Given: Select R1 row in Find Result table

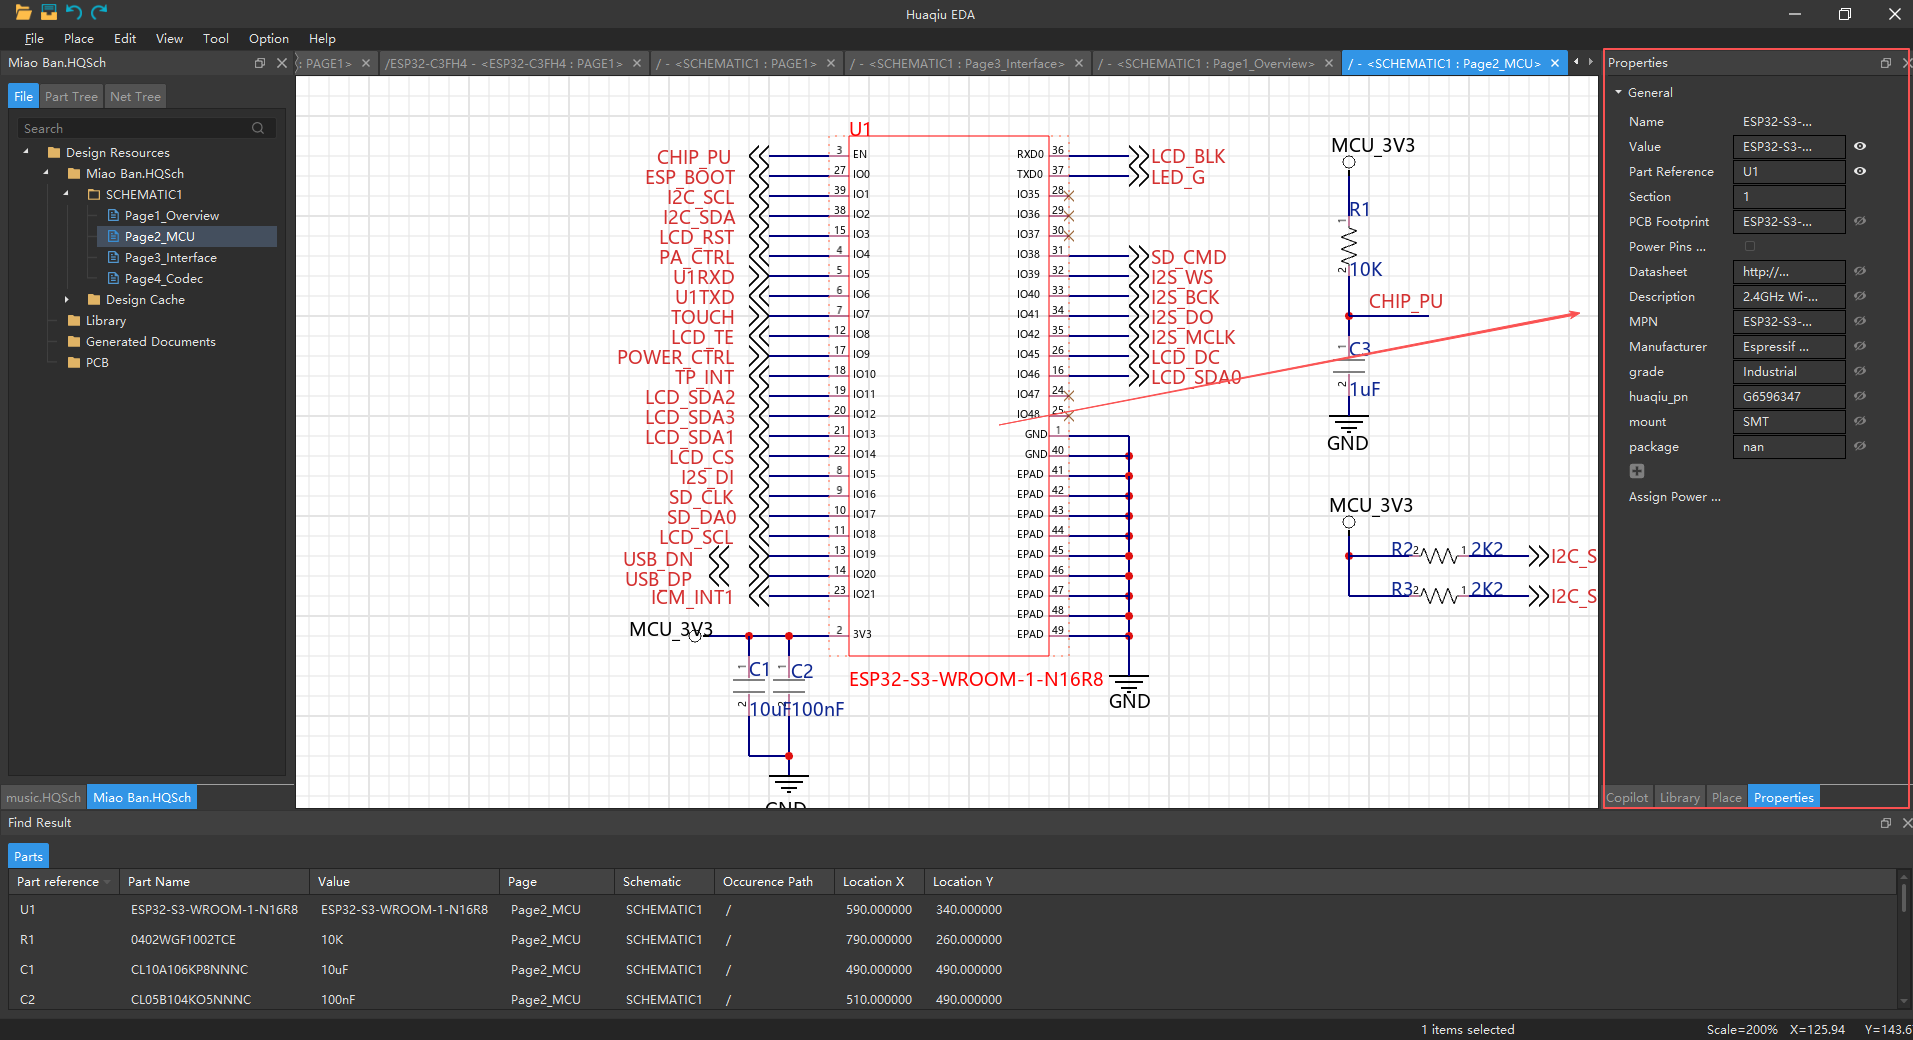Looking at the screenshot, I should [x=954, y=939].
